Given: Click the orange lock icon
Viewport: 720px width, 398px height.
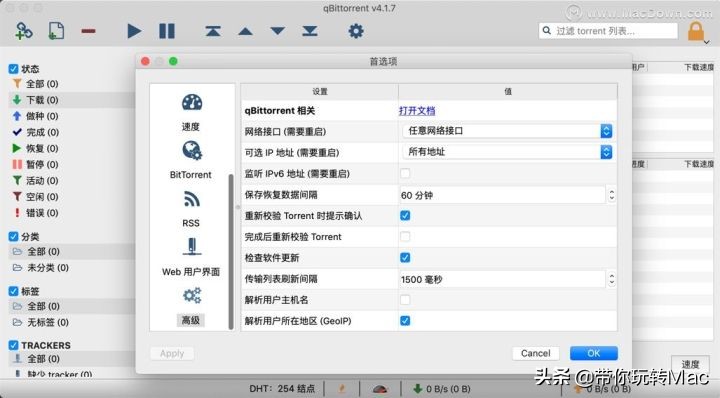Looking at the screenshot, I should [x=696, y=31].
